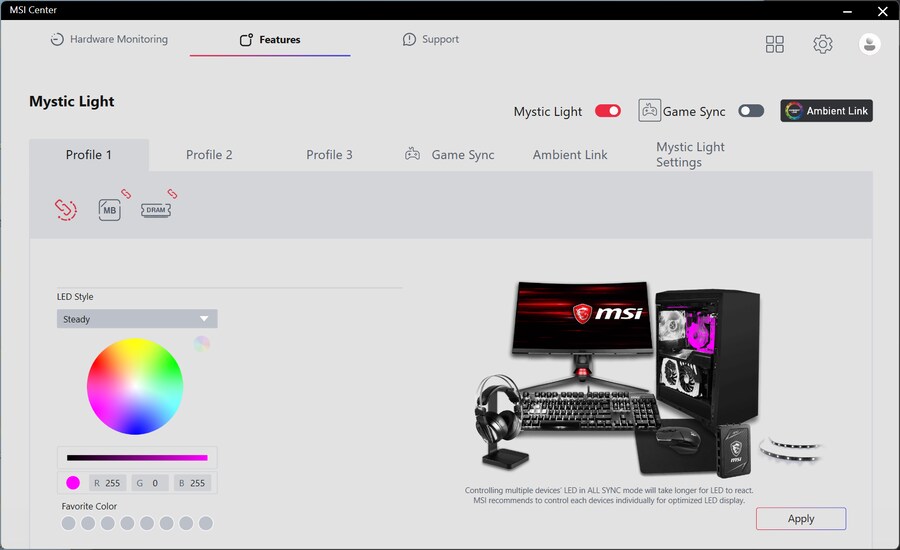Viewport: 900px width, 550px height.
Task: Select the MB motherboard device icon
Action: coord(110,210)
